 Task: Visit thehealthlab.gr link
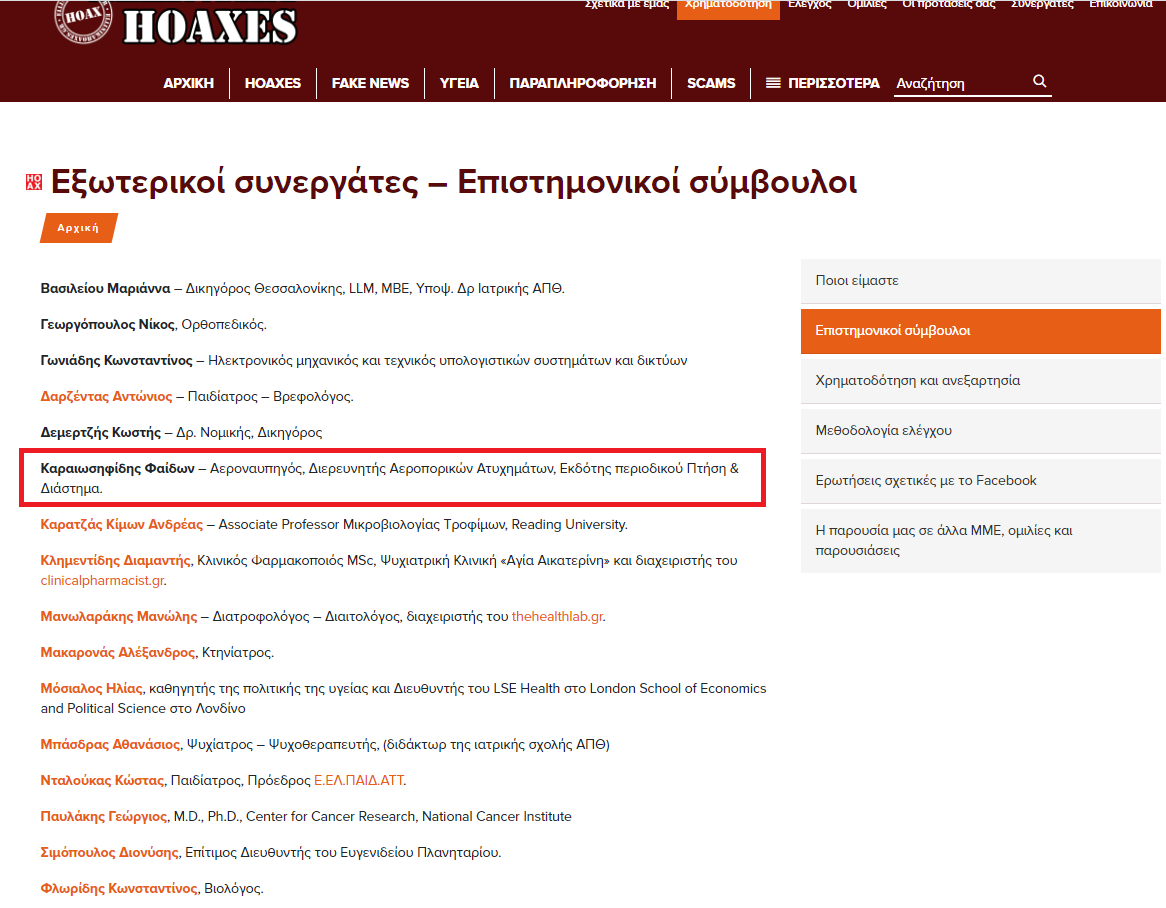coord(557,616)
